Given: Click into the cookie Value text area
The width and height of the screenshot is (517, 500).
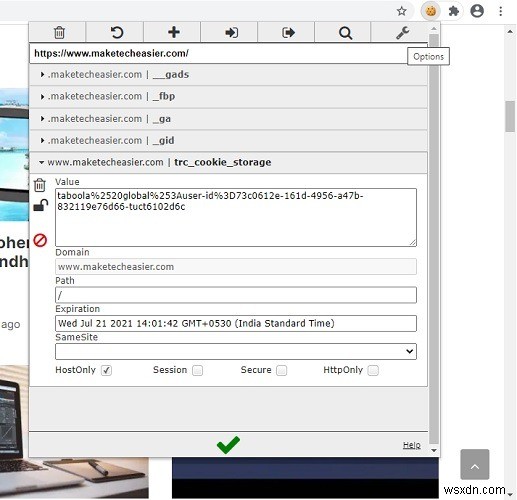Looking at the screenshot, I should tap(236, 217).
